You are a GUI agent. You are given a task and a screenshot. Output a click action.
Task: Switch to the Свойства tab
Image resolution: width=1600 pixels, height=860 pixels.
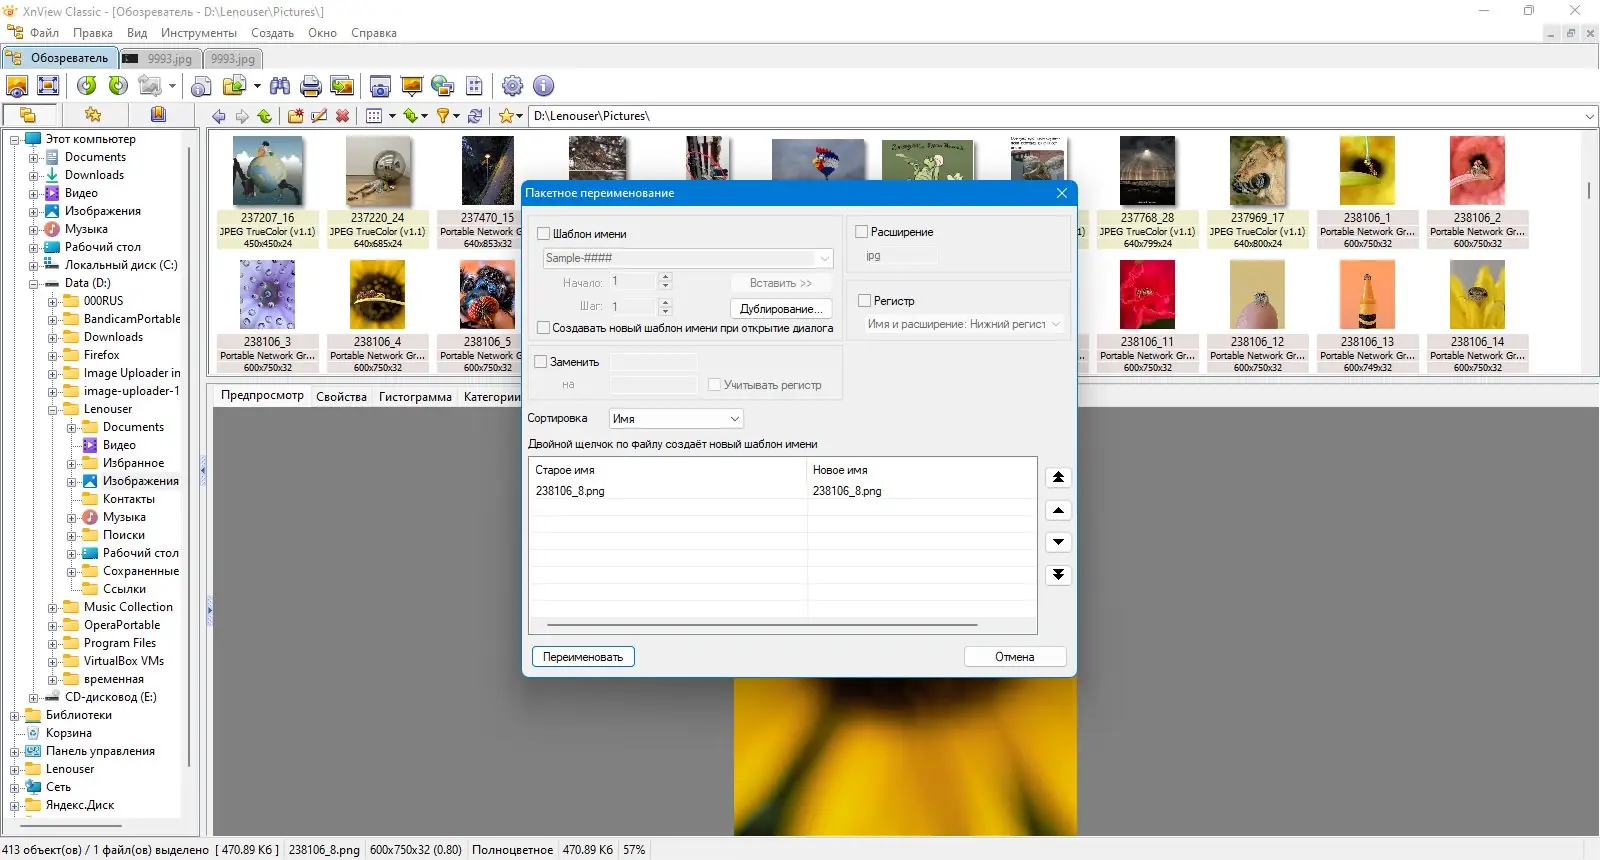coord(341,397)
